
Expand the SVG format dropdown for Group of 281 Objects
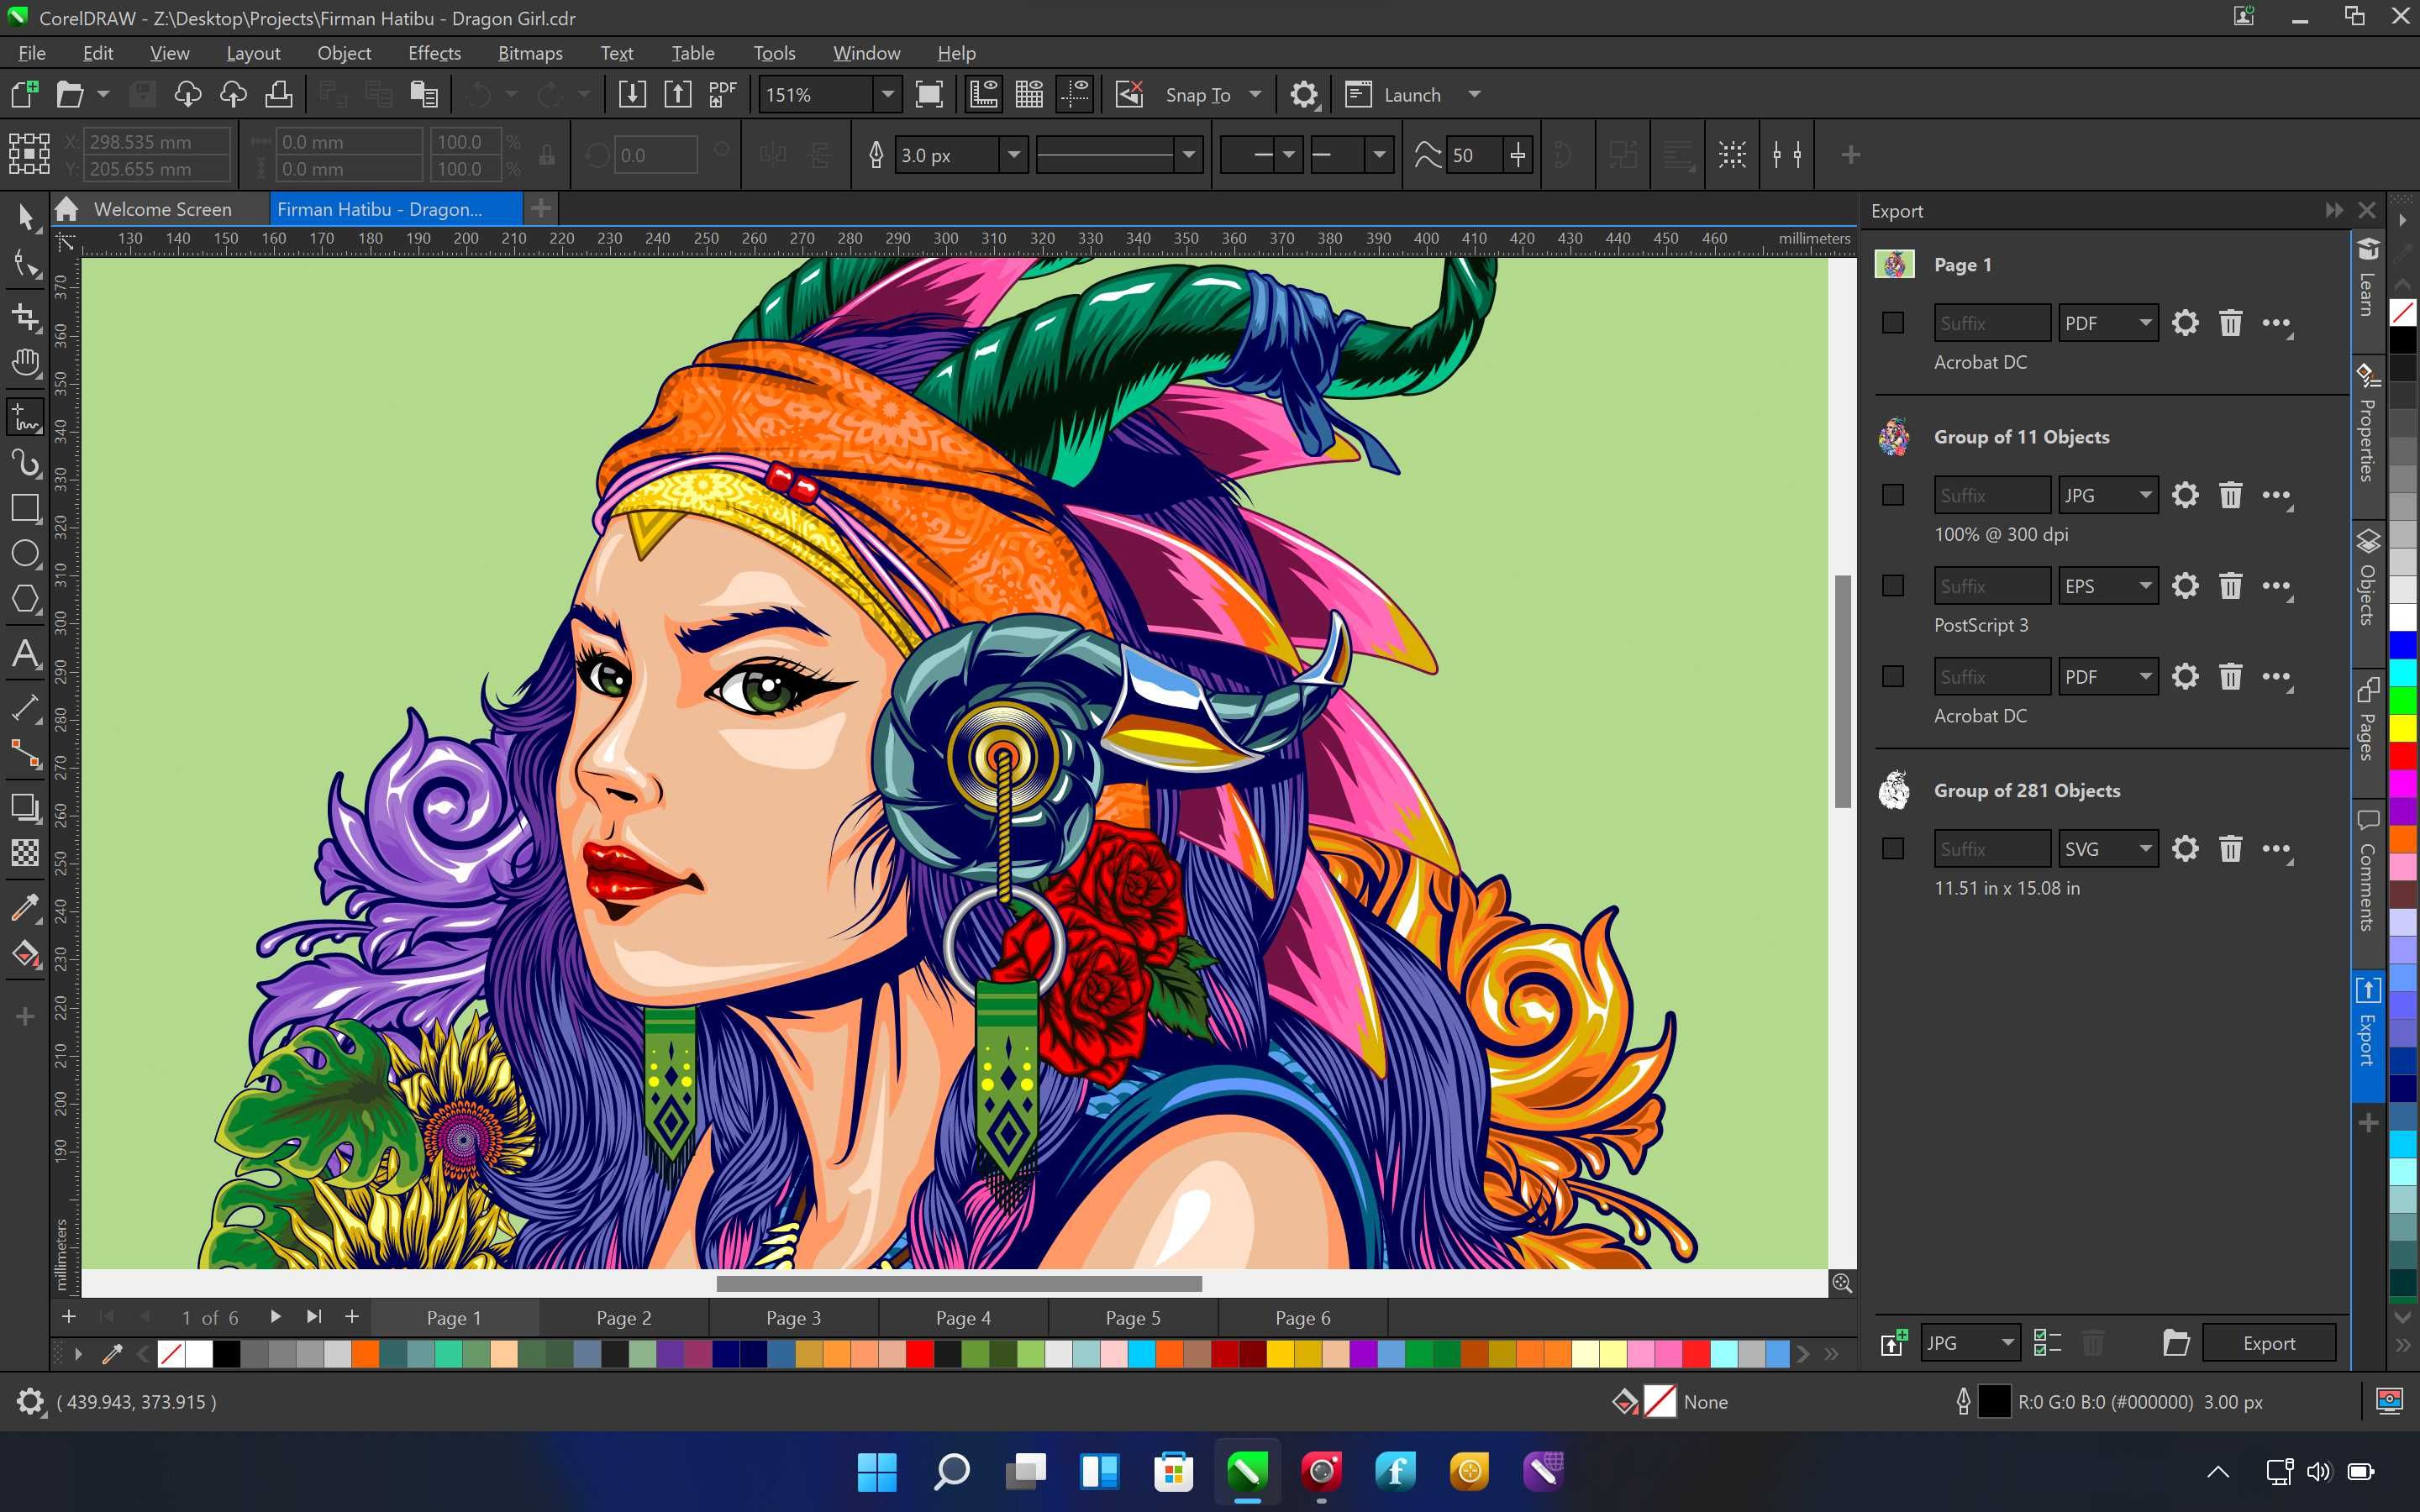(2141, 848)
